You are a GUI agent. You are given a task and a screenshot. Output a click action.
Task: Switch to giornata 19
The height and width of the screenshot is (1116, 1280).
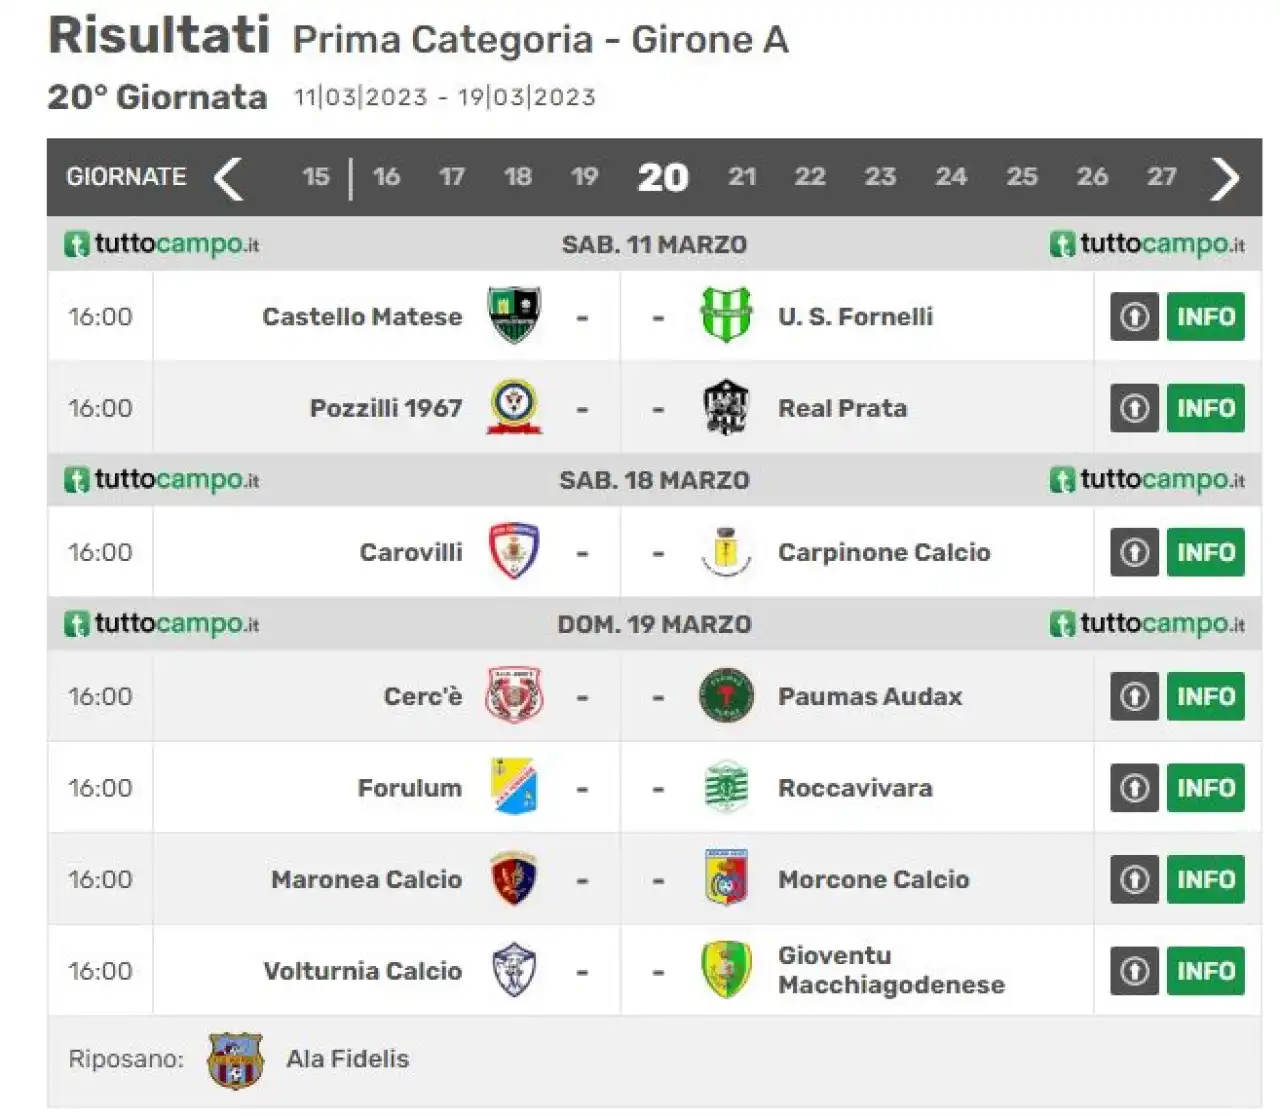coord(584,177)
